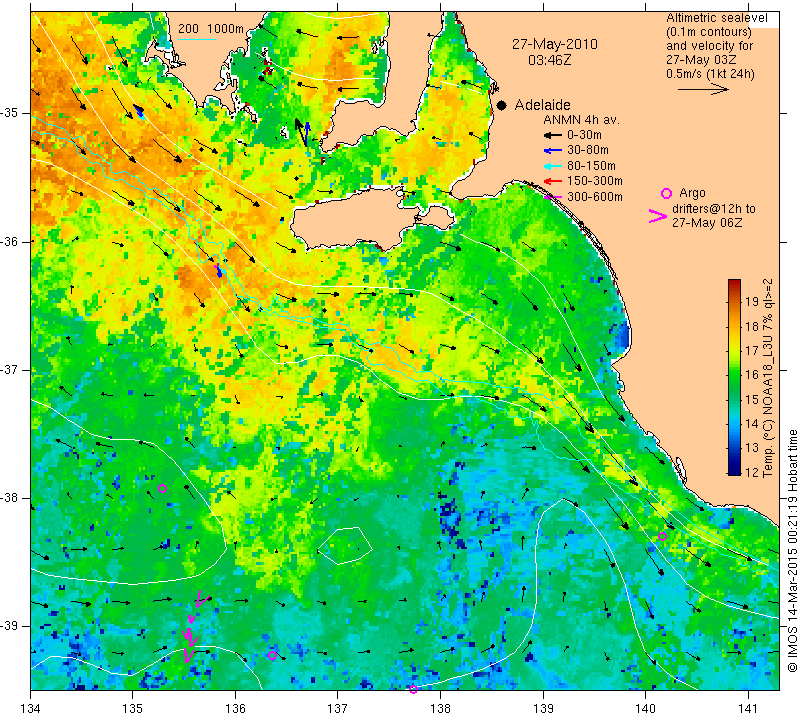
Task: Click the '© IMOS 14-Mar-2015' copyright text
Action: pos(792,612)
